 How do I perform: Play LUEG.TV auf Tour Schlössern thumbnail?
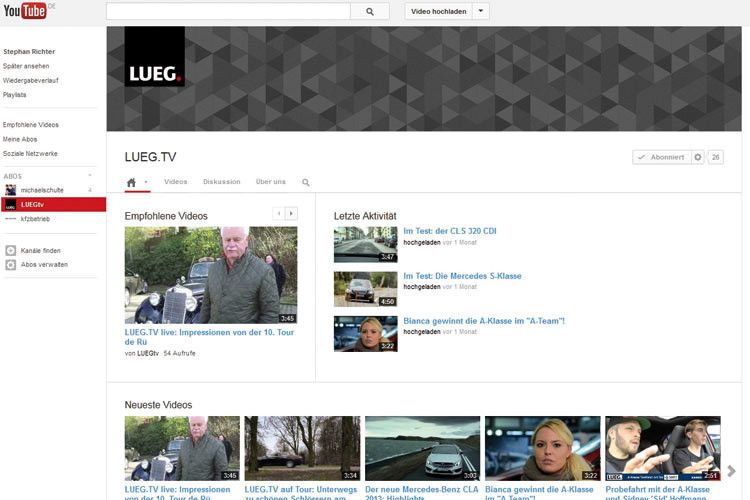click(302, 448)
